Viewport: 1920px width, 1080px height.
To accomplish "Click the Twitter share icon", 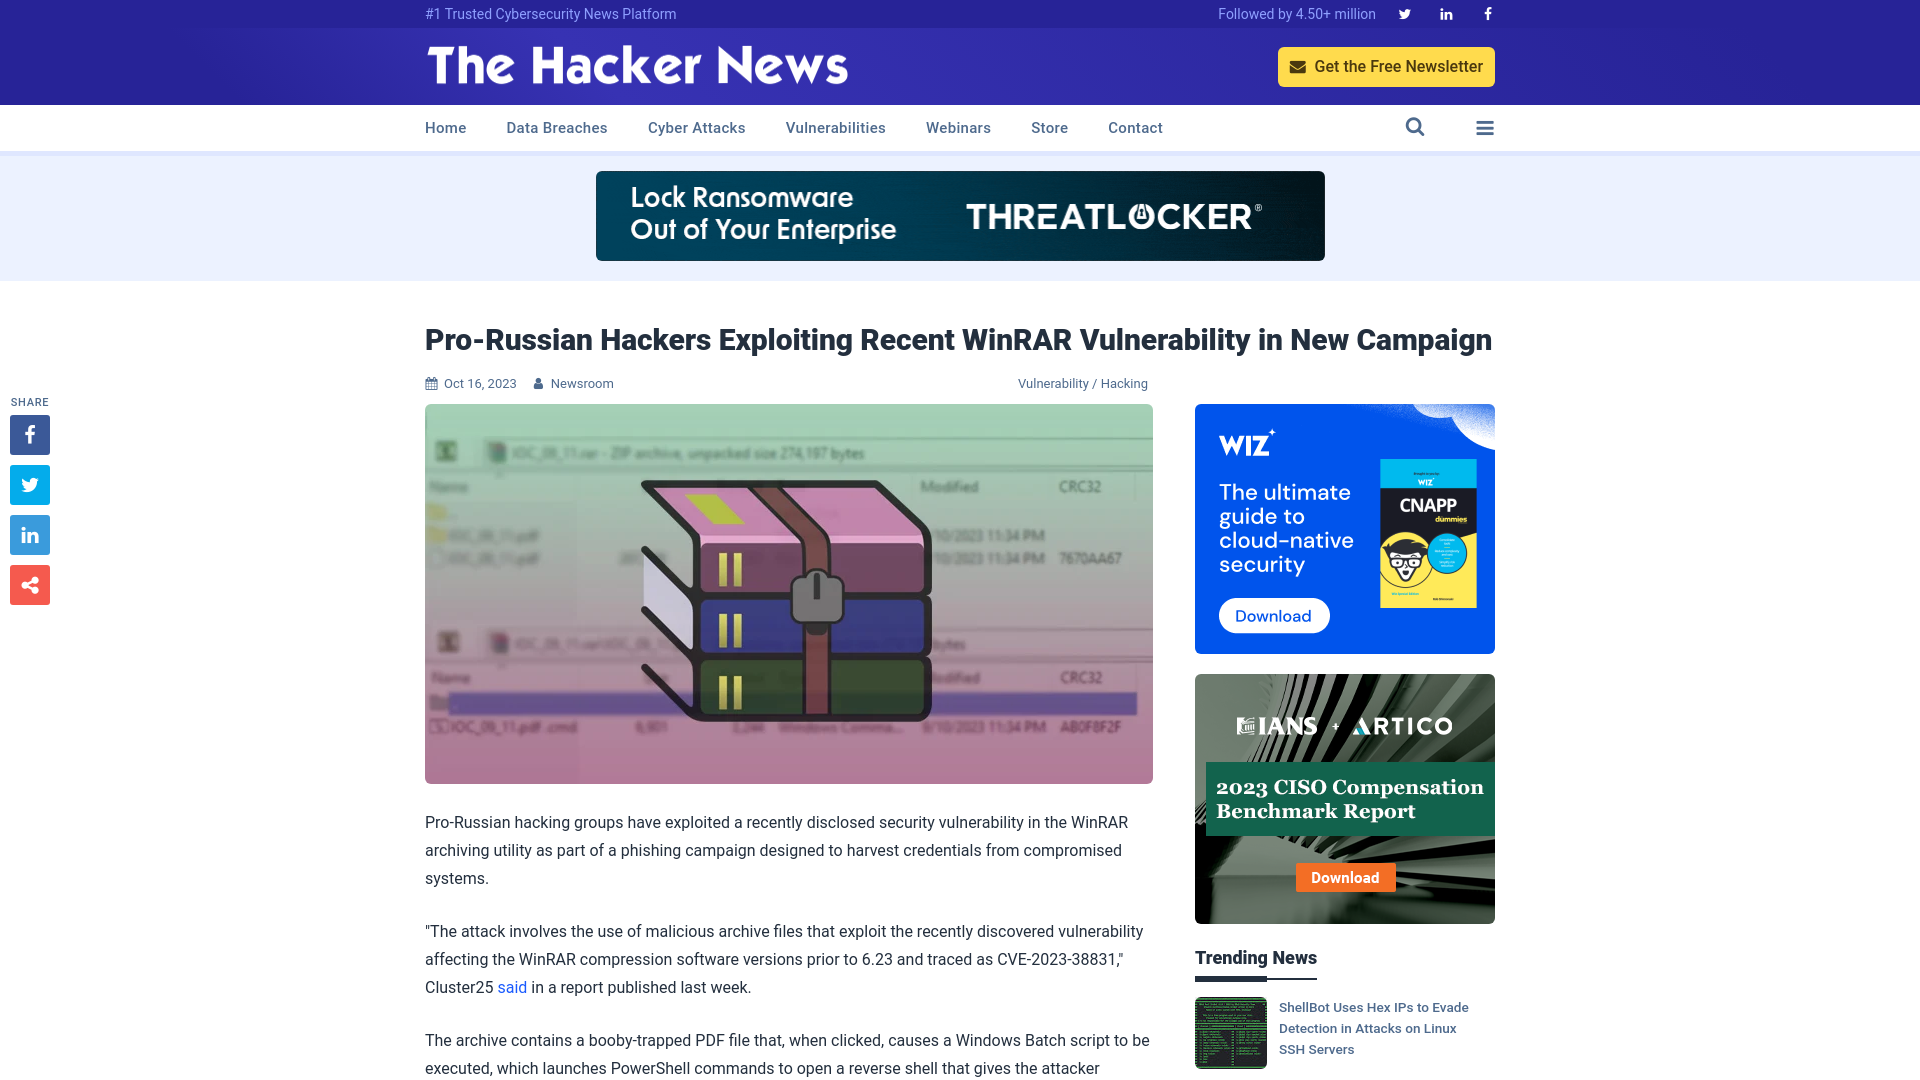I will pos(29,484).
